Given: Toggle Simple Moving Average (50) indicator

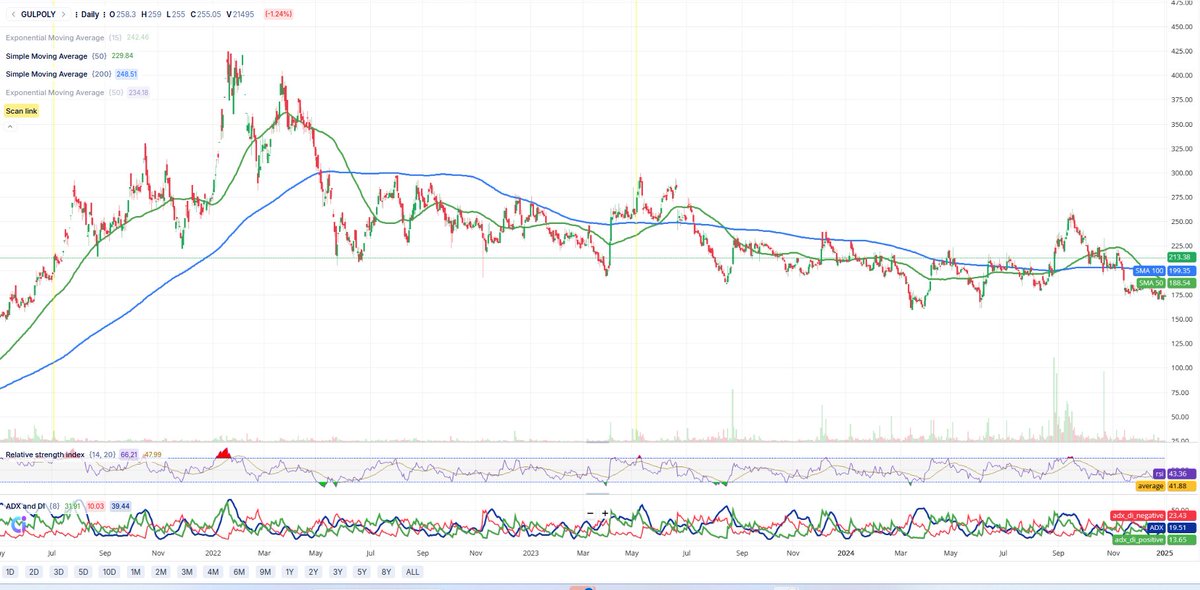Looking at the screenshot, I should 46,56.
